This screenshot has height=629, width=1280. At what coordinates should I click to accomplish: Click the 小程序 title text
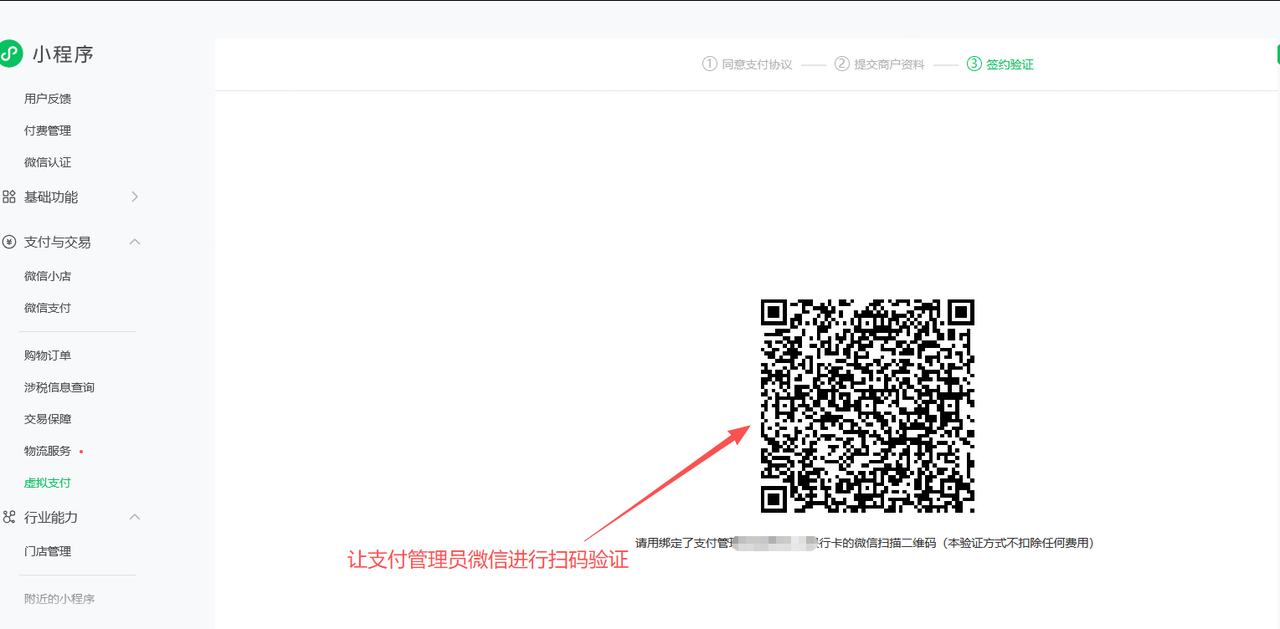tap(63, 54)
